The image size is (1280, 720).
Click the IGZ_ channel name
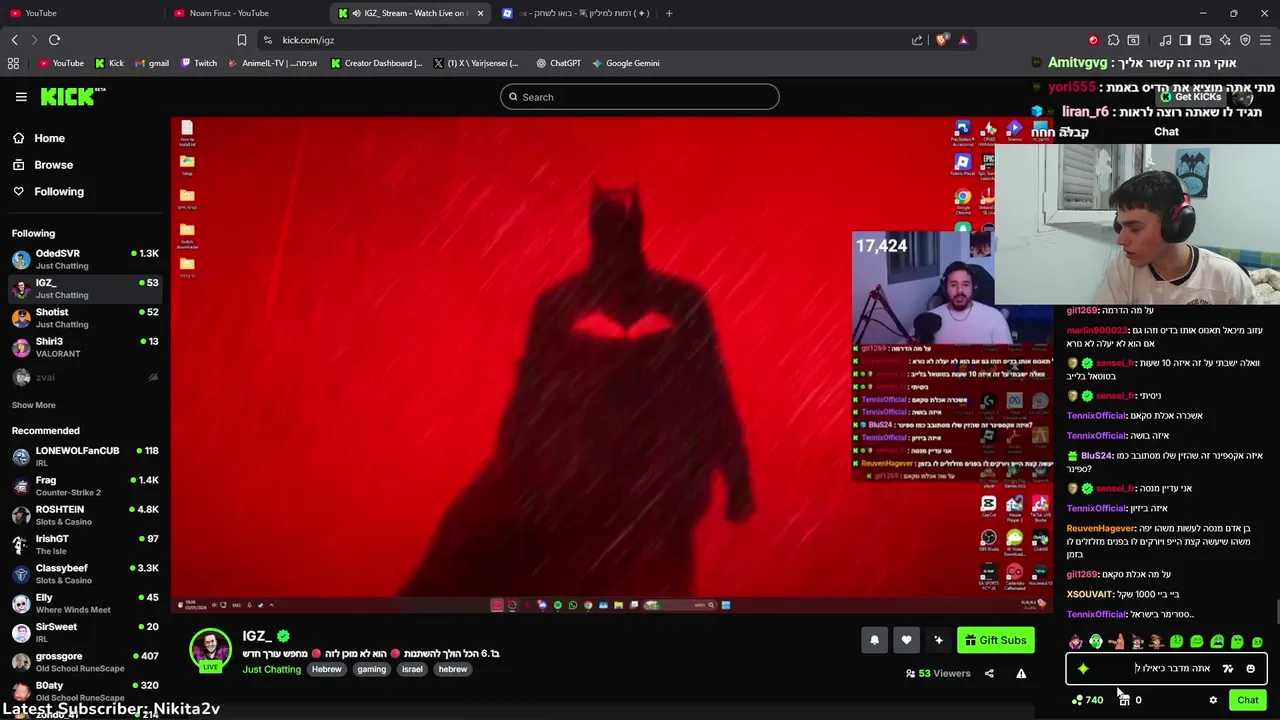[x=257, y=636]
